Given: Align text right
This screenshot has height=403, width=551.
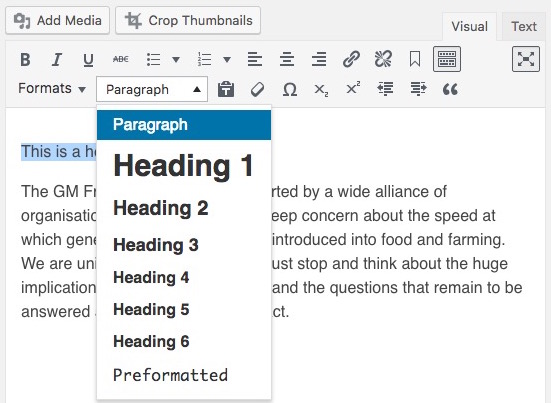Looking at the screenshot, I should click(319, 59).
